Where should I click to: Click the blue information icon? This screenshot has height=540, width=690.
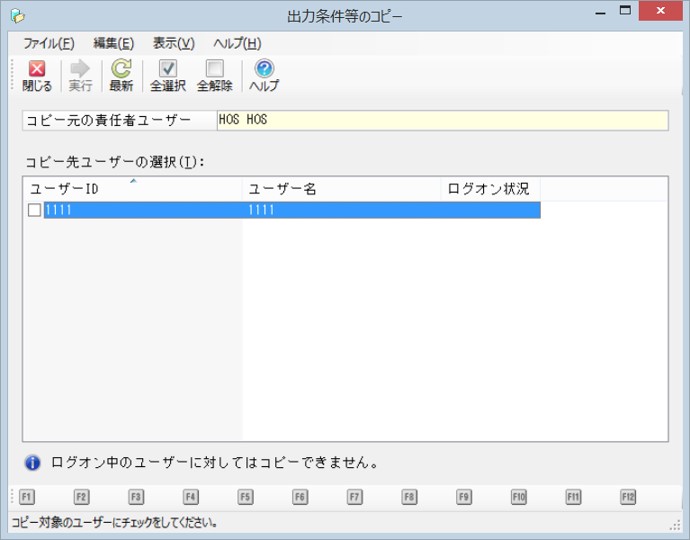32,463
